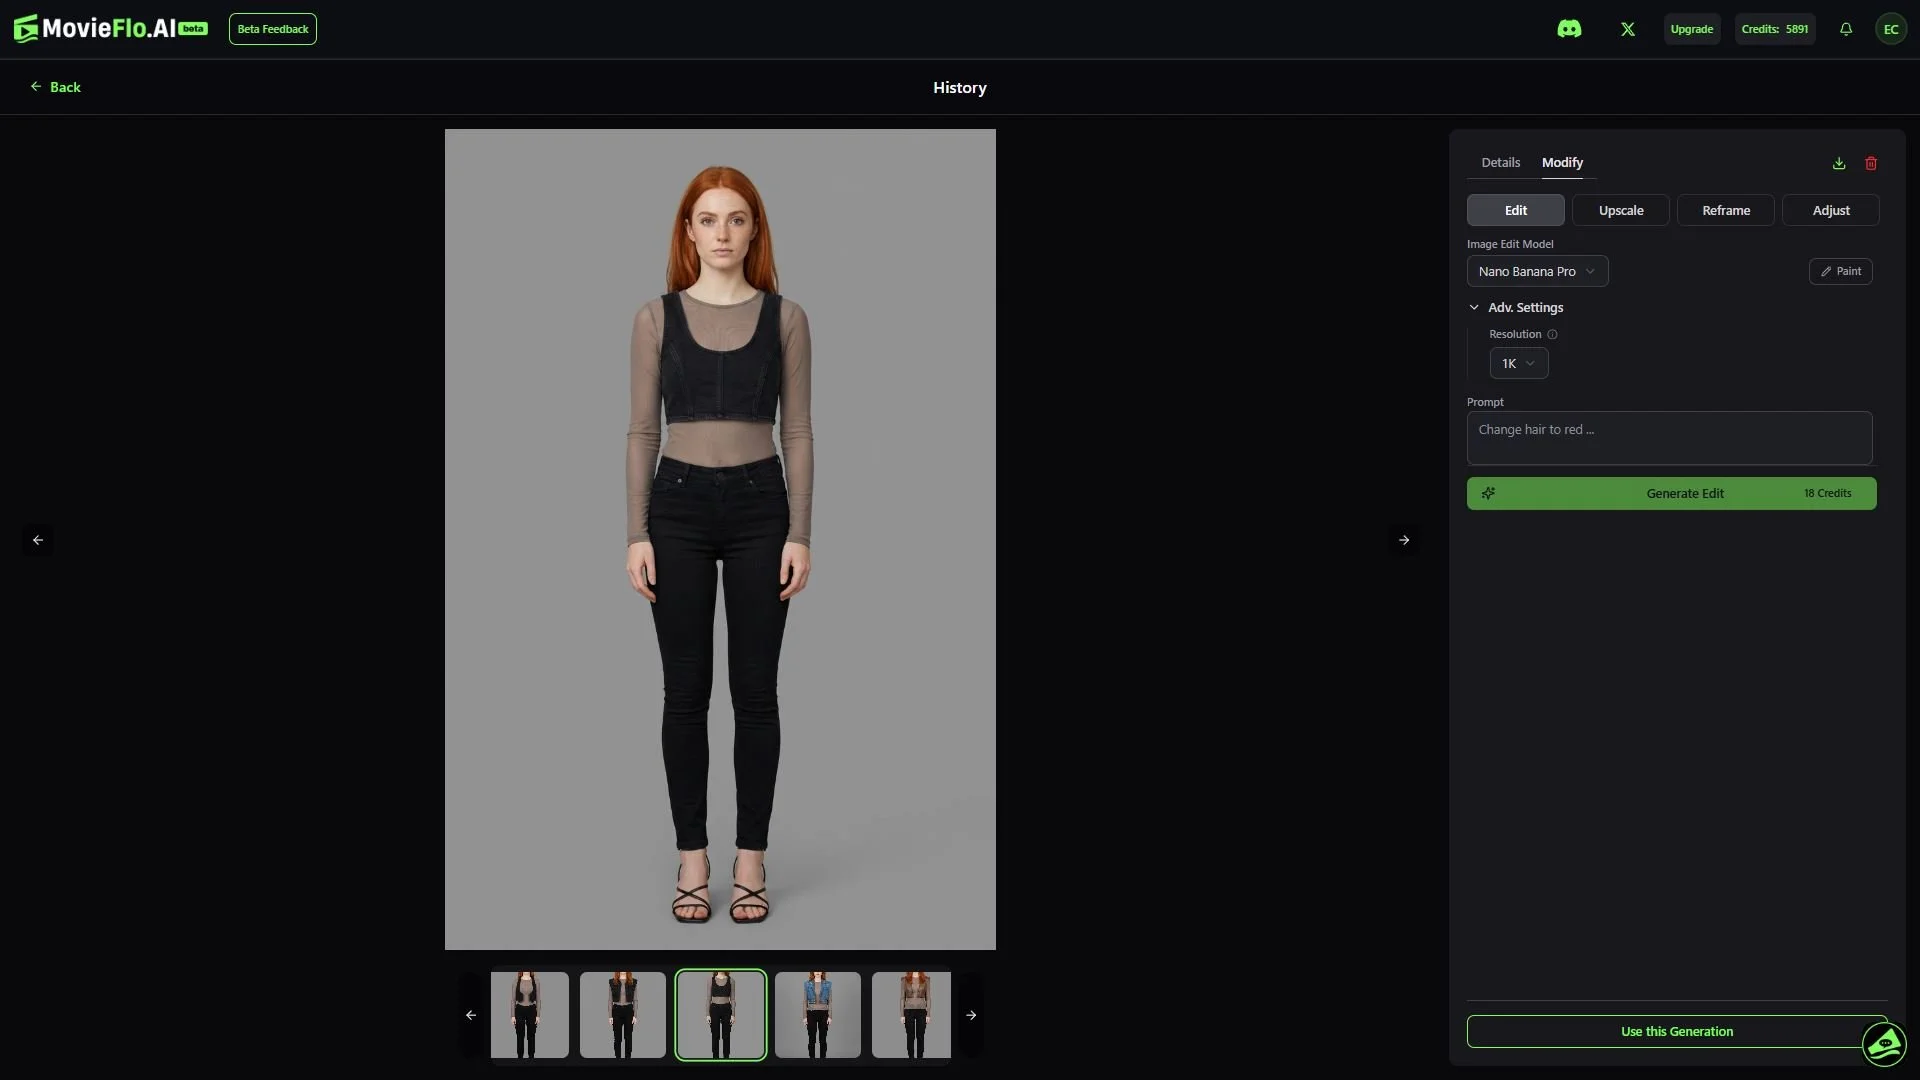Select the Modify tab
The width and height of the screenshot is (1920, 1080).
[x=1562, y=162]
